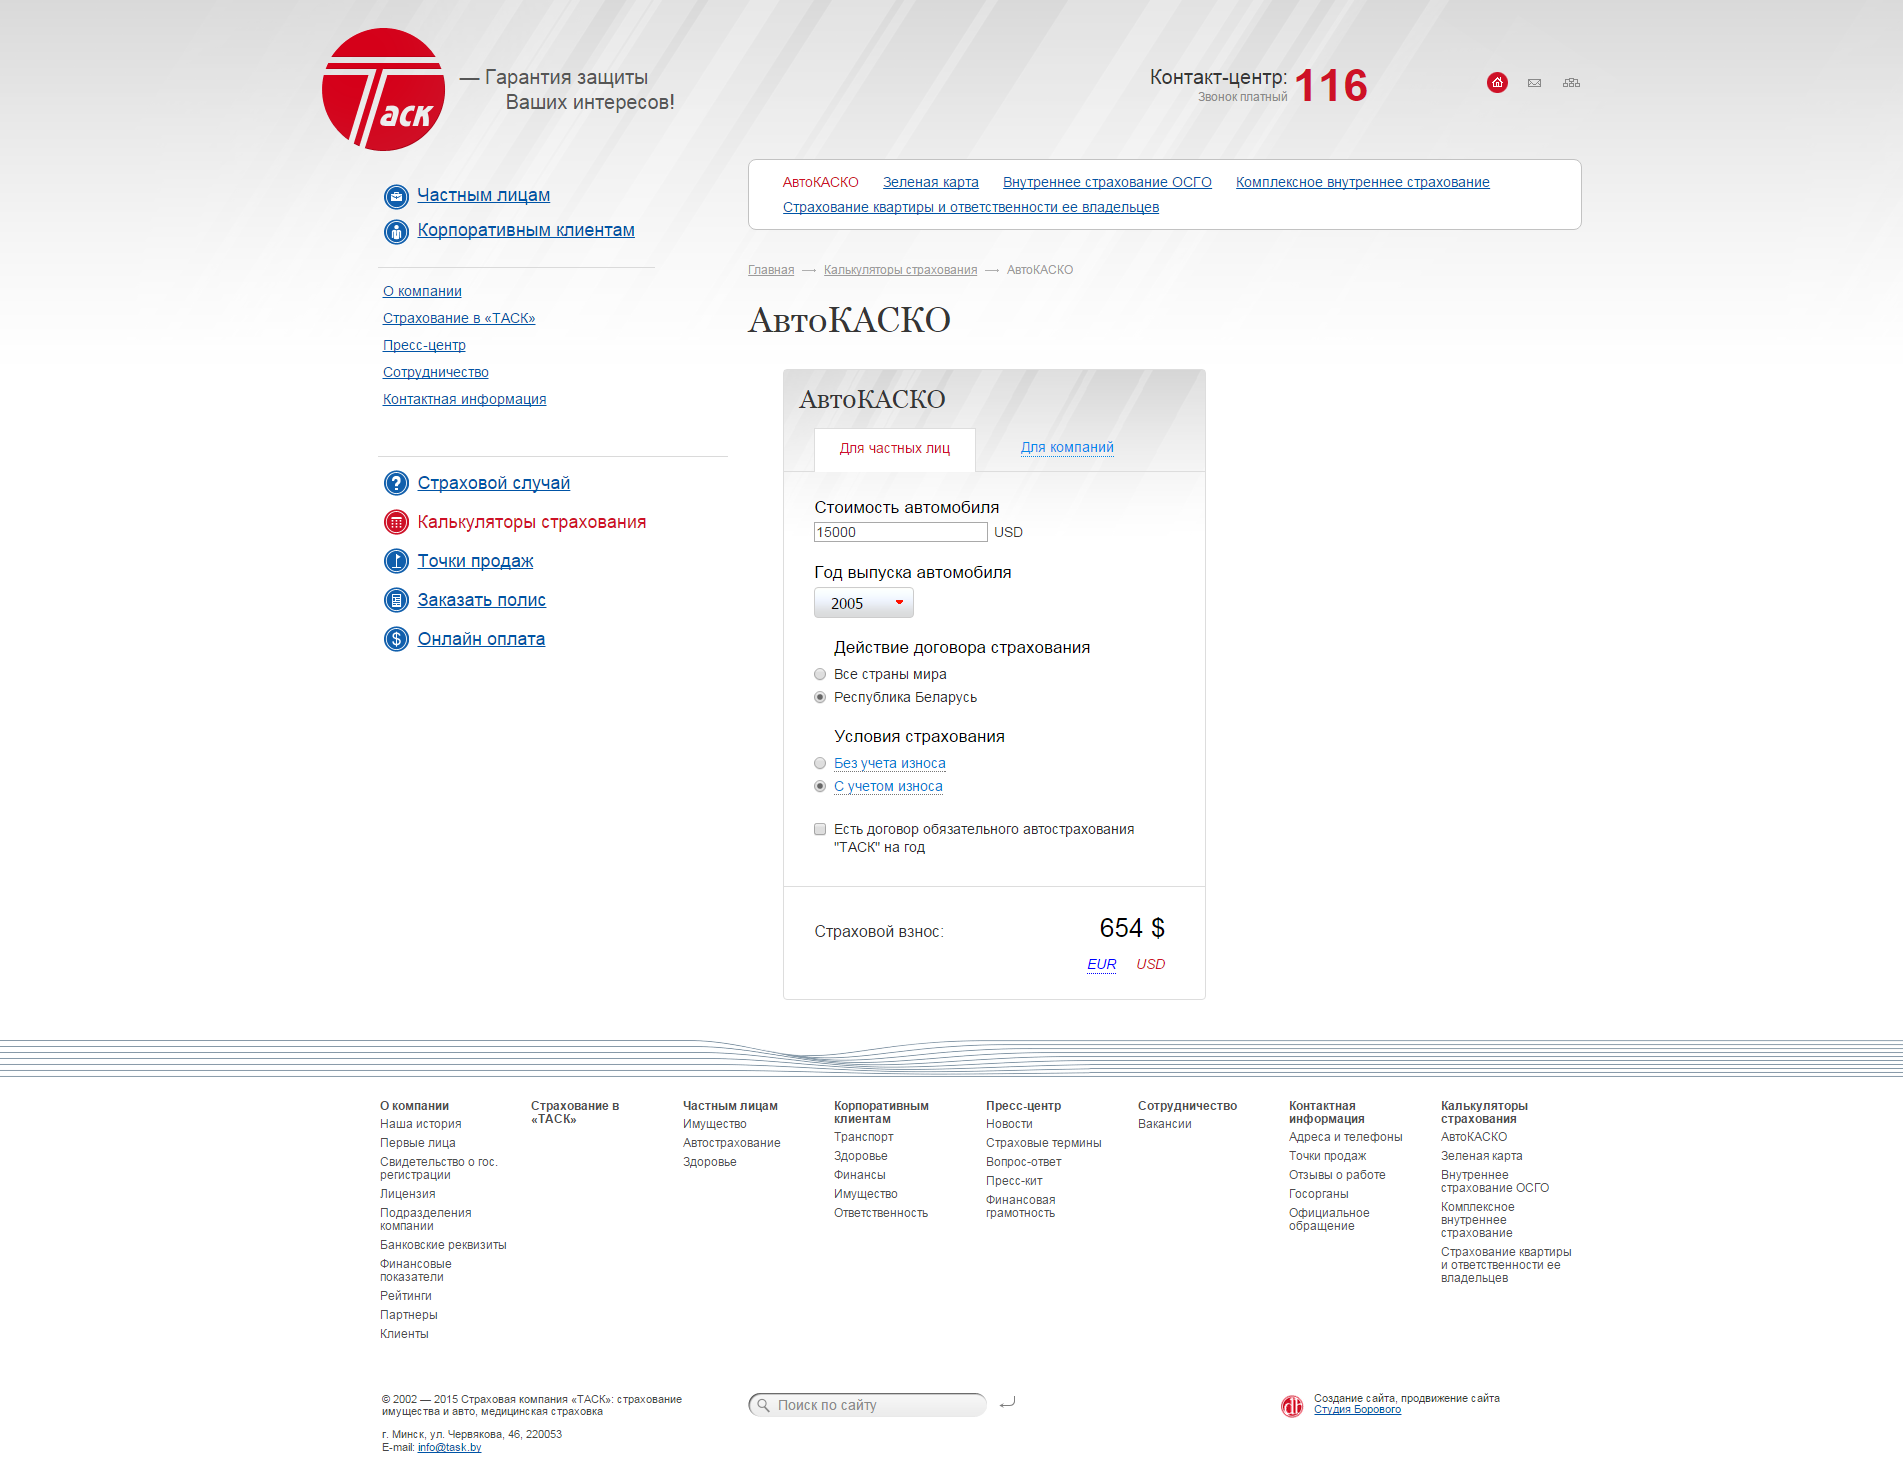Open Новости footer link

[x=1009, y=1124]
